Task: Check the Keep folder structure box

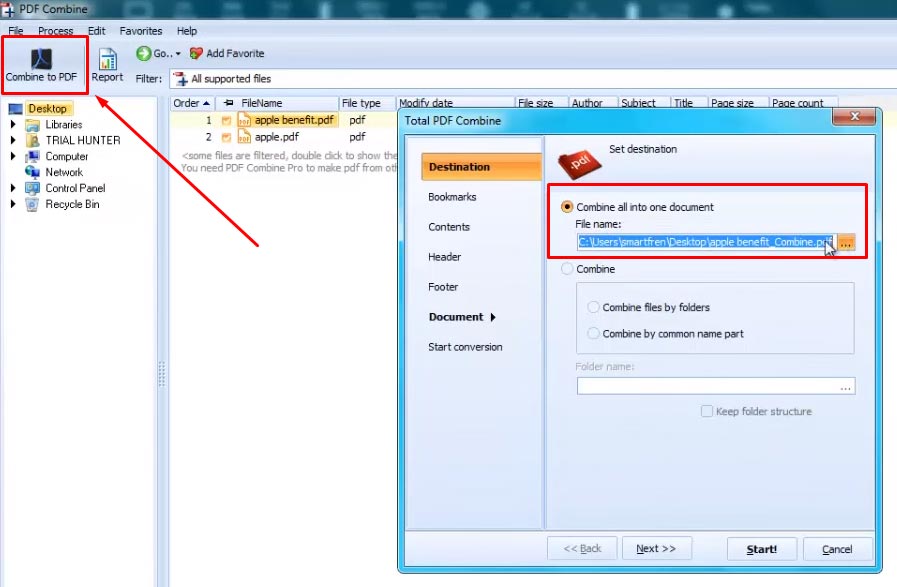Action: 707,411
